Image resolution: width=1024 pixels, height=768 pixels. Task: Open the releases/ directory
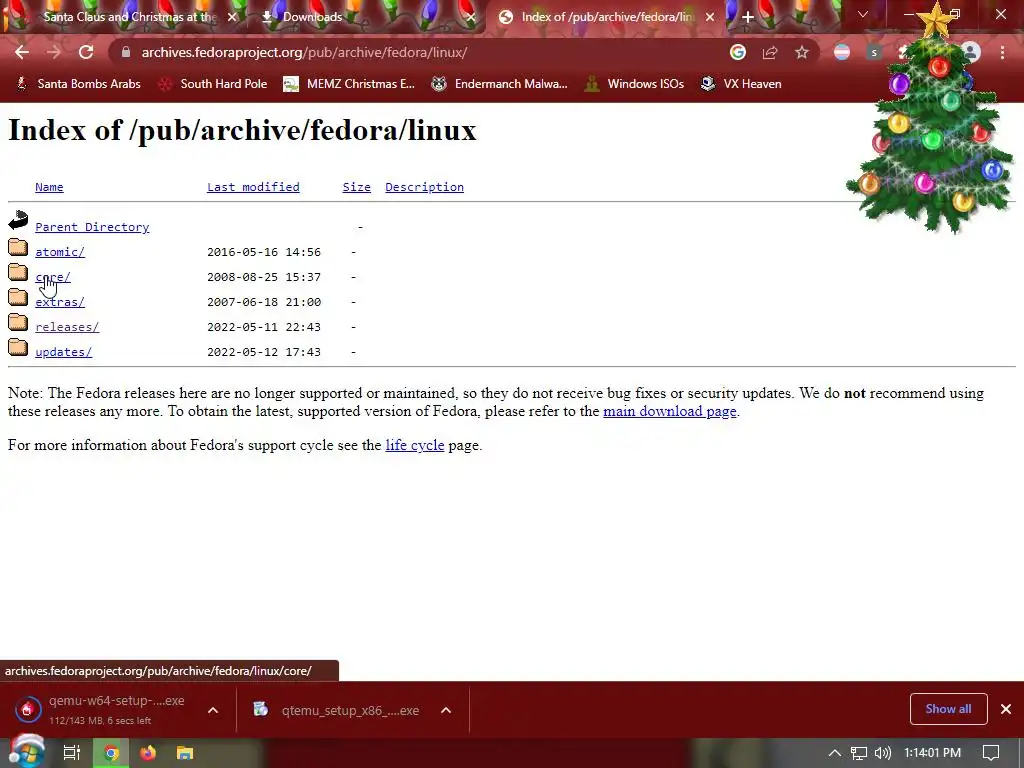click(x=67, y=327)
